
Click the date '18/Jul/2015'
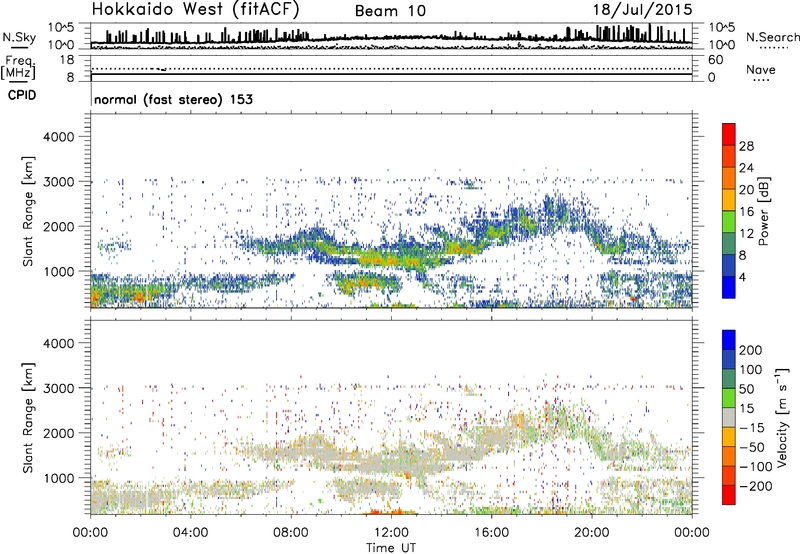tap(642, 10)
